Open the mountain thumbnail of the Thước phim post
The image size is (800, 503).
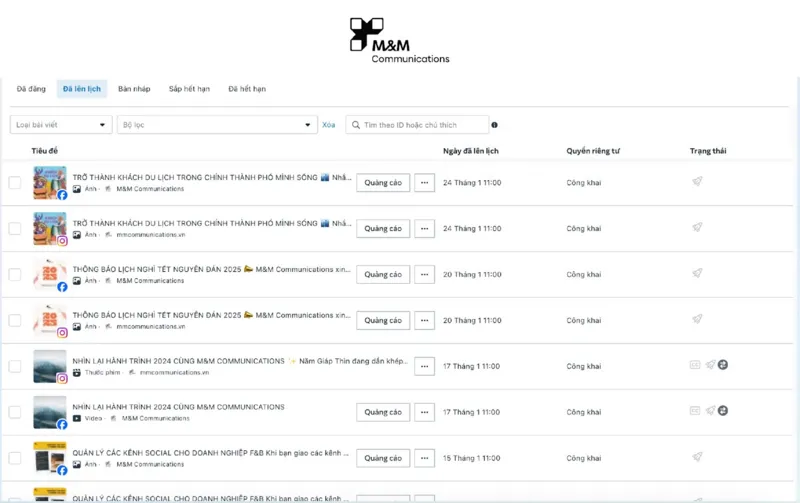click(x=49, y=366)
